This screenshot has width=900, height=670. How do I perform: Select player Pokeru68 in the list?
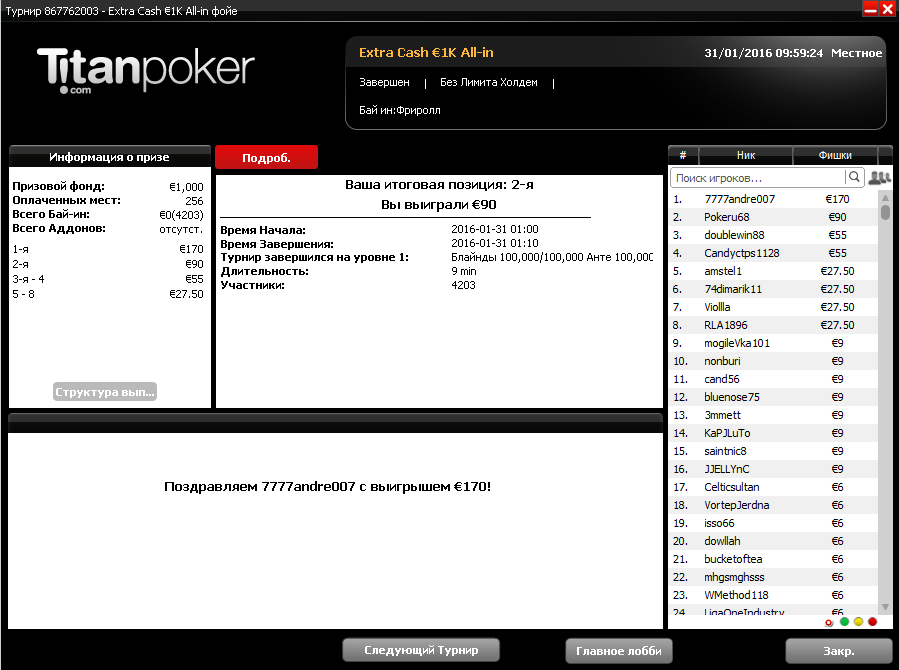click(x=773, y=217)
